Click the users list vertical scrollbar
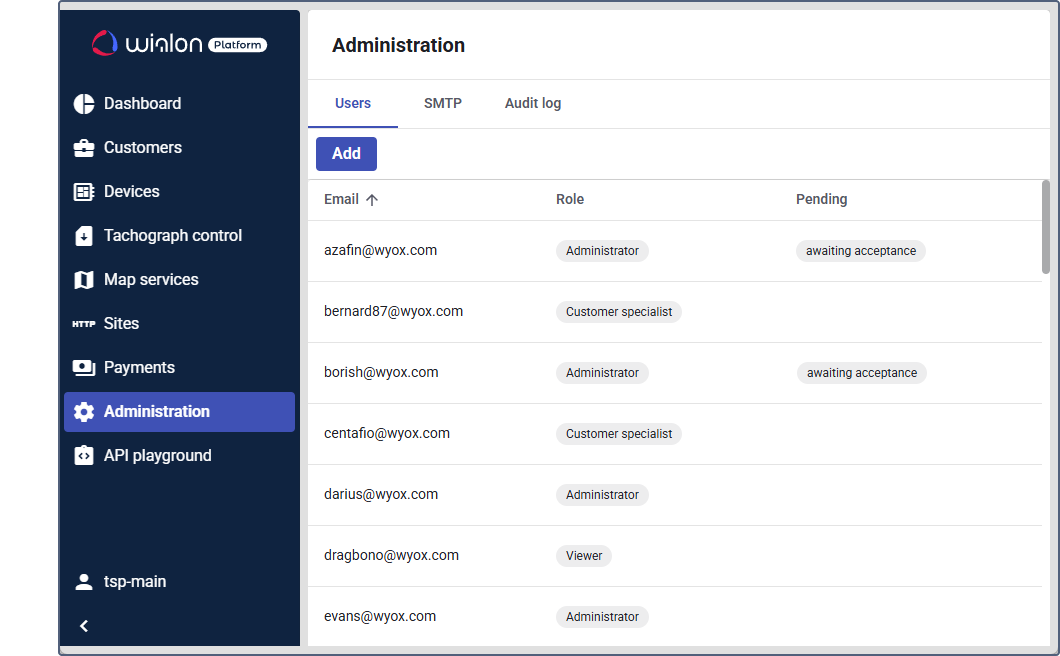 pyautogui.click(x=1045, y=227)
